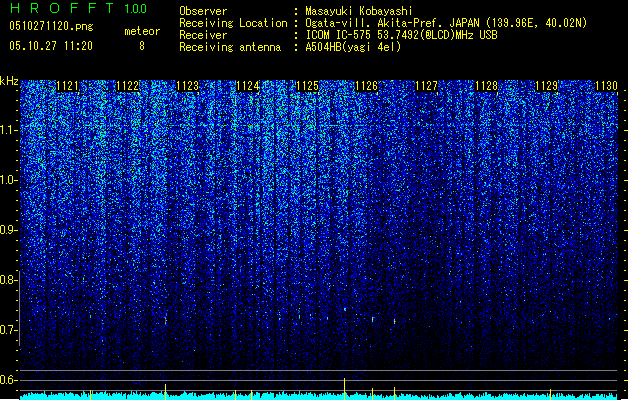Click the 1124 time marker
This screenshot has width=629, height=400.
tap(248, 86)
